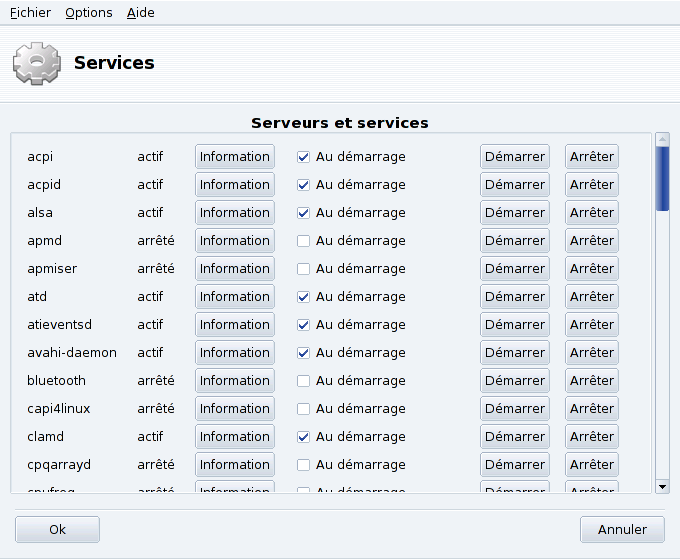Open the Fichier menu
This screenshot has width=680, height=560.
[x=30, y=13]
